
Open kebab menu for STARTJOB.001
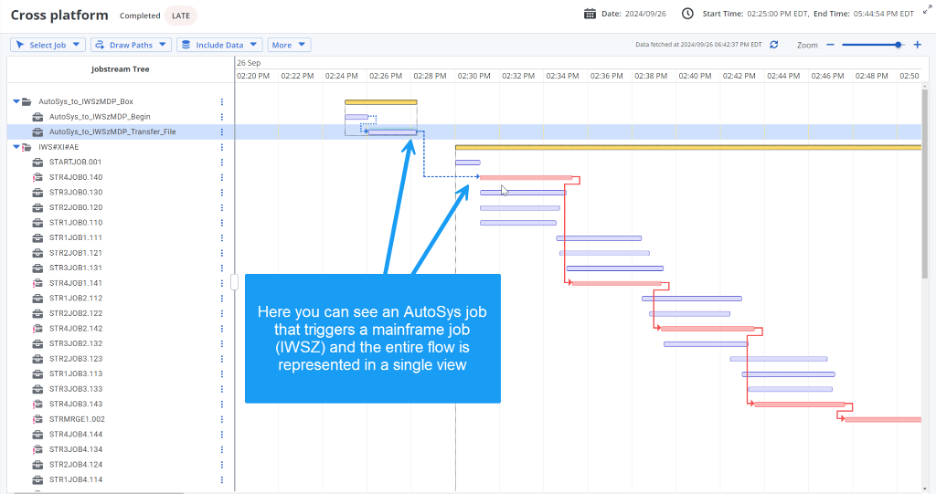221,162
